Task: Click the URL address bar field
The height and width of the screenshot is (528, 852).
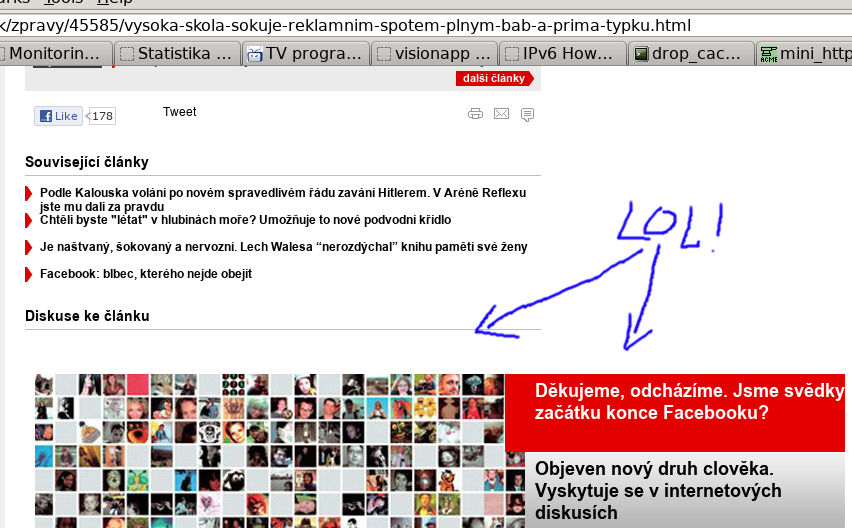Action: point(400,25)
